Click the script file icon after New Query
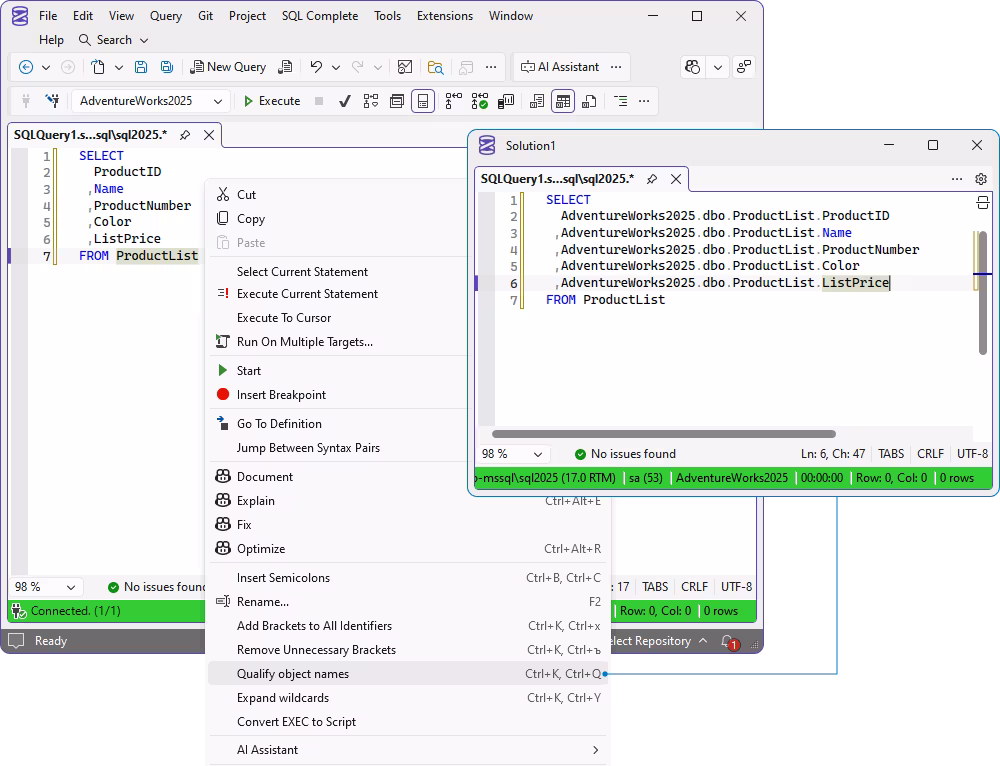Screen dimensions: 1000x766 pyautogui.click(x=286, y=67)
